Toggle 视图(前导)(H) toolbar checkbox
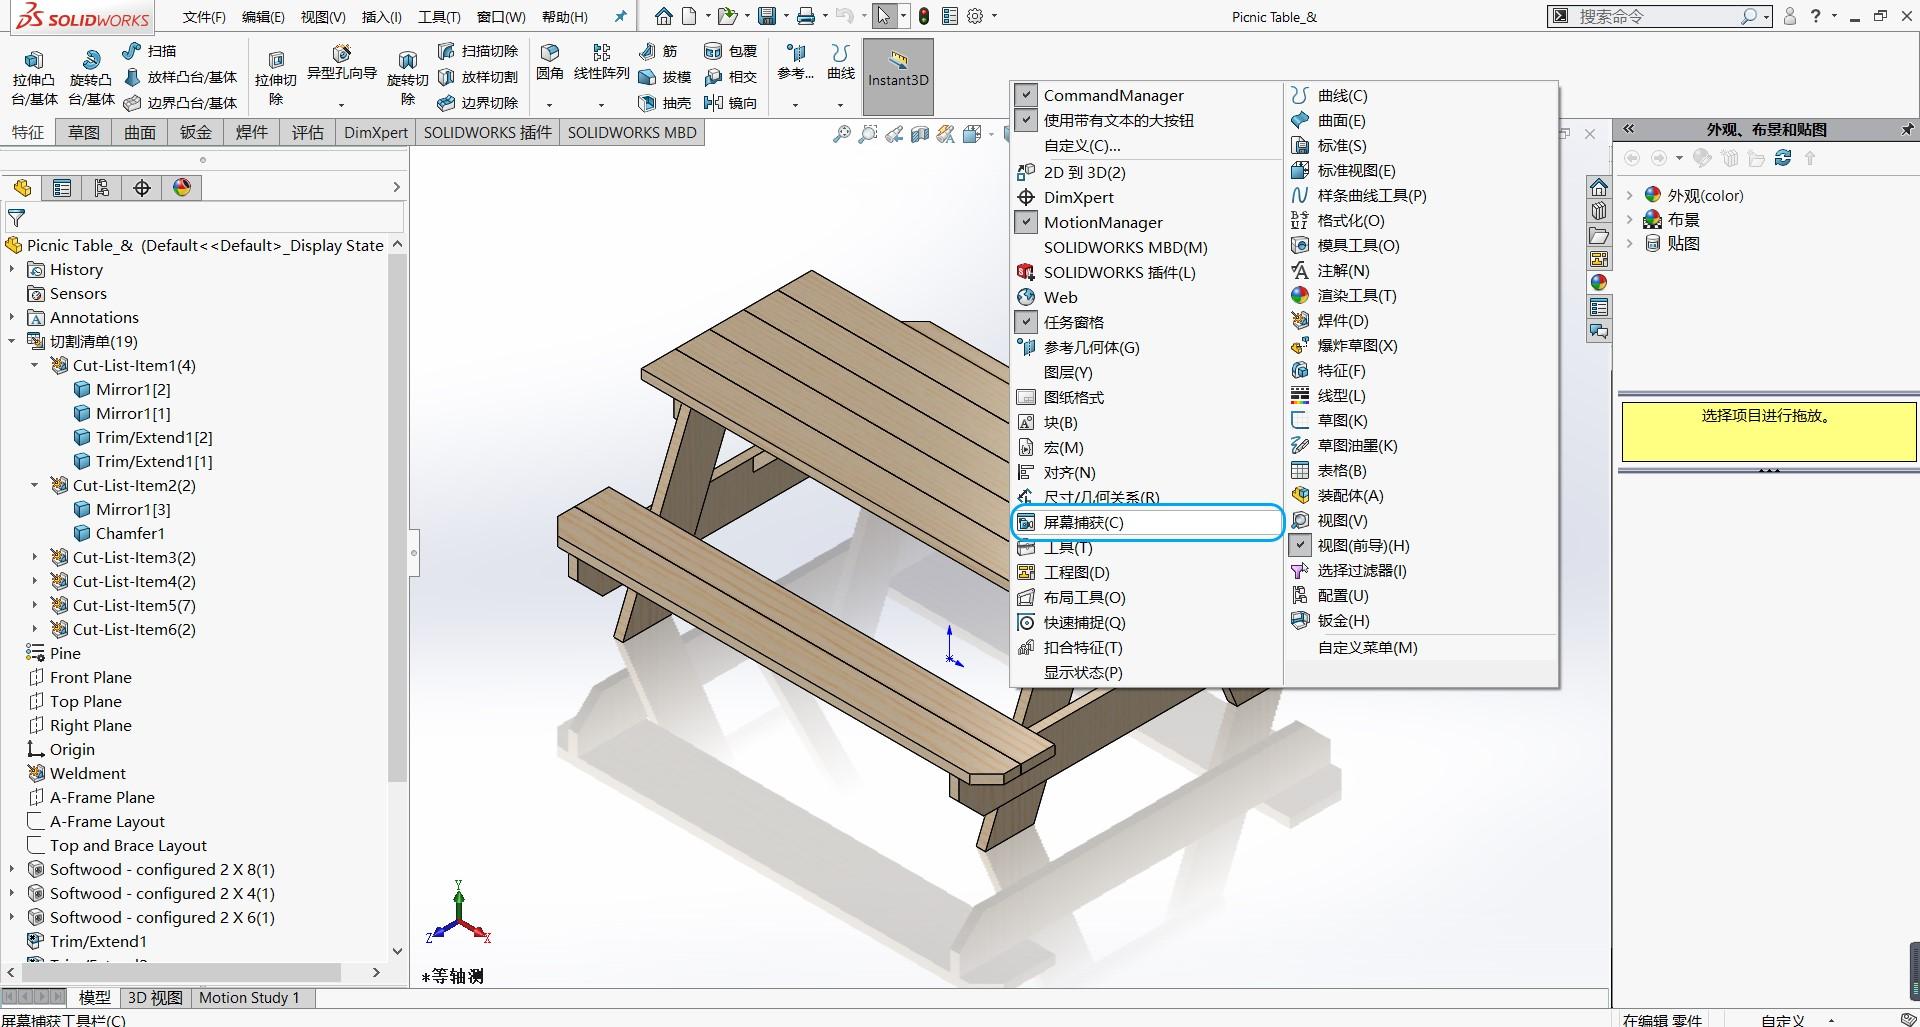Screen dimensions: 1920x1027 pyautogui.click(x=1299, y=545)
